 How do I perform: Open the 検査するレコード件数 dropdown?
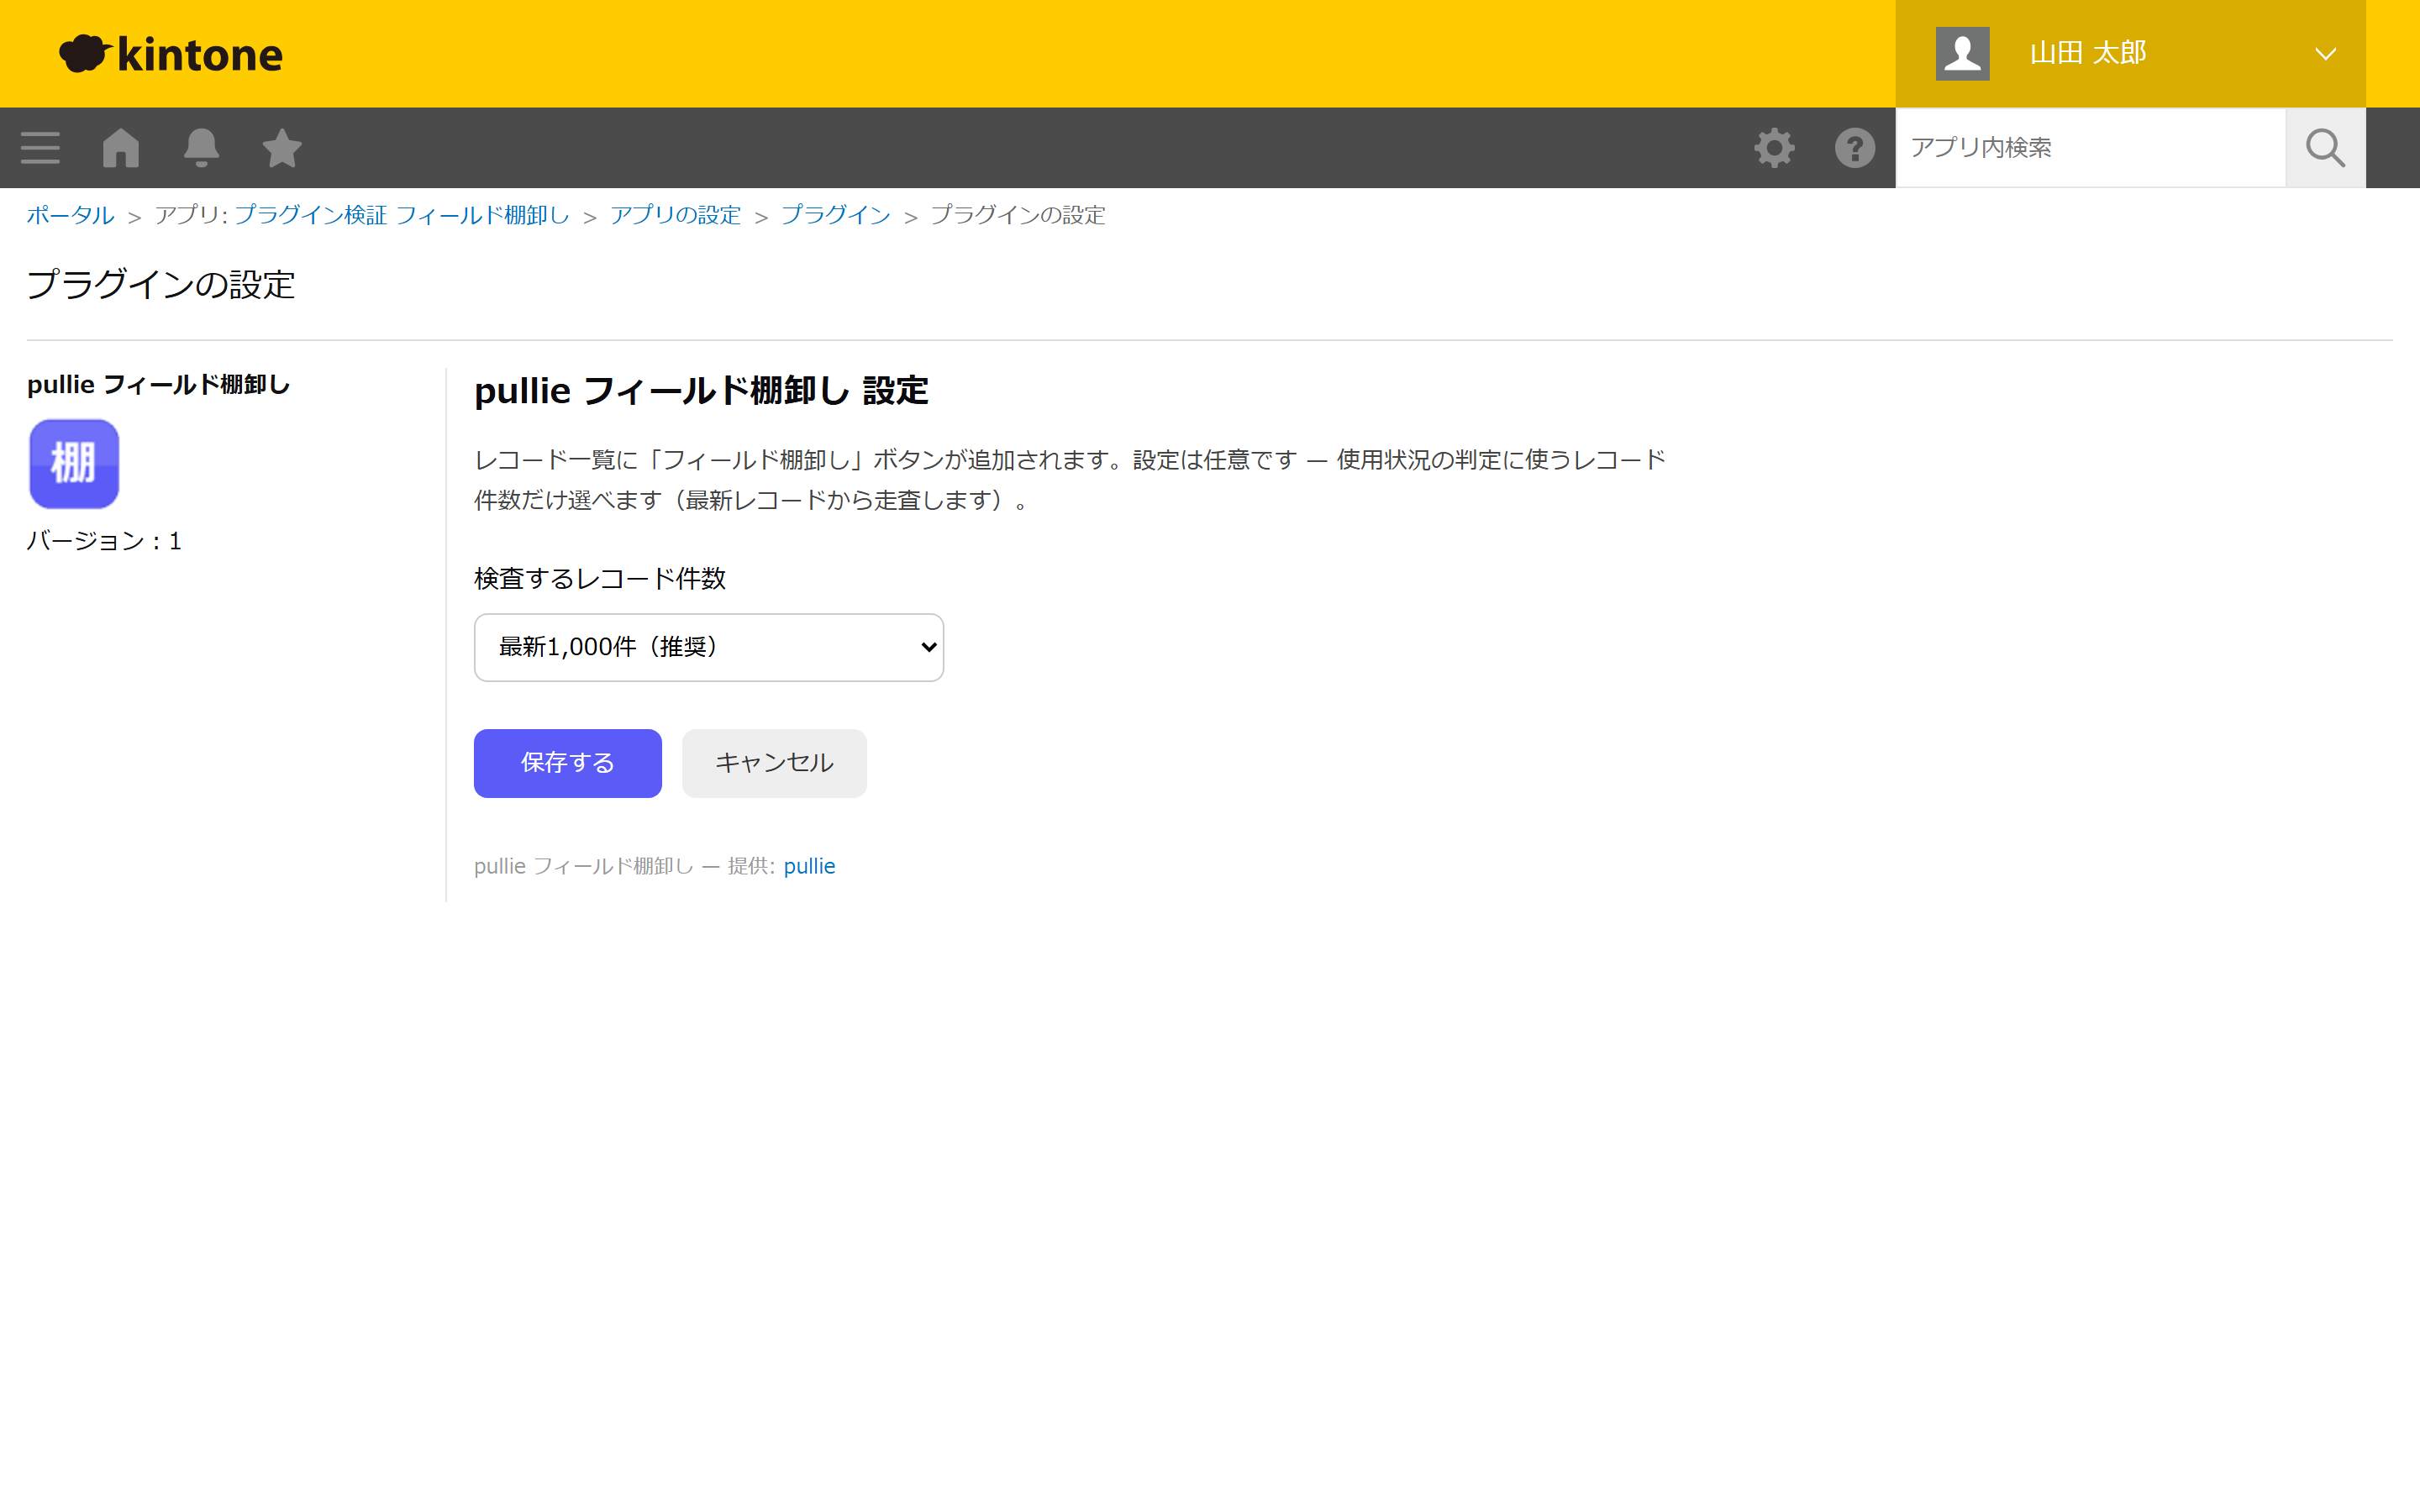point(709,647)
